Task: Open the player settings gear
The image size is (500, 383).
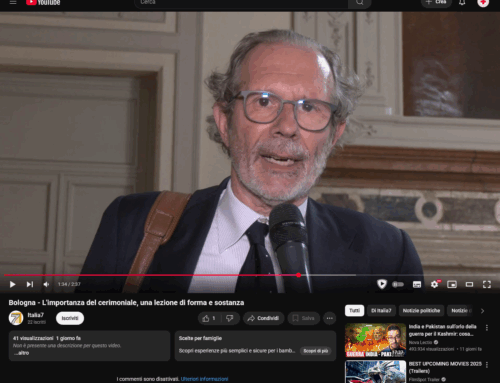Action: (435, 284)
